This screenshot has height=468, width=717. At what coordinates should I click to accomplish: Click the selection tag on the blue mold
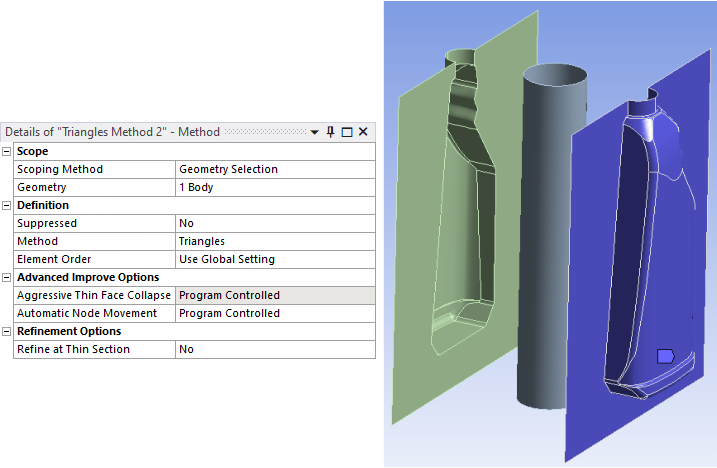[665, 356]
